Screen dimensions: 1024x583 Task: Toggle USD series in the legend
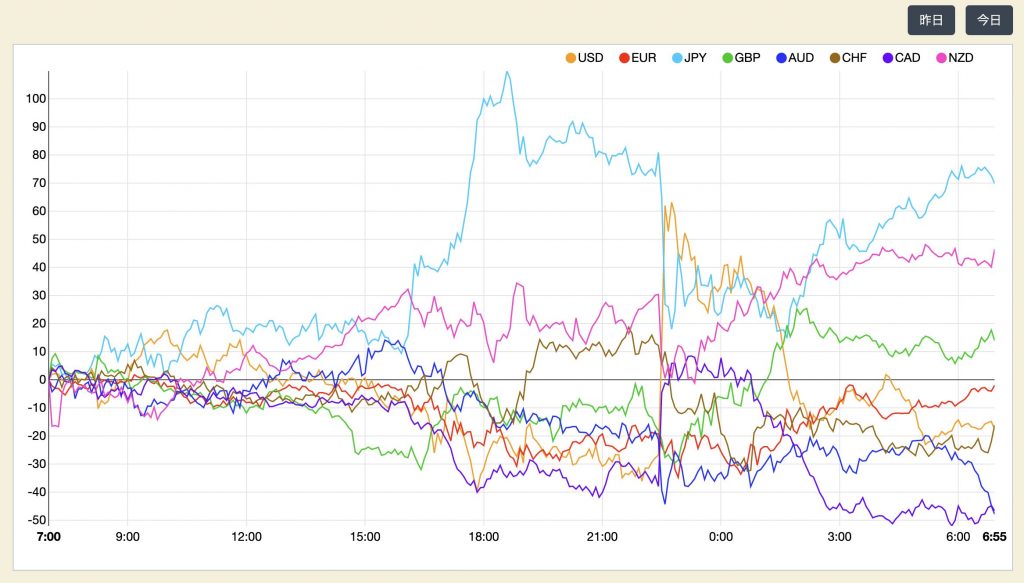pos(584,57)
